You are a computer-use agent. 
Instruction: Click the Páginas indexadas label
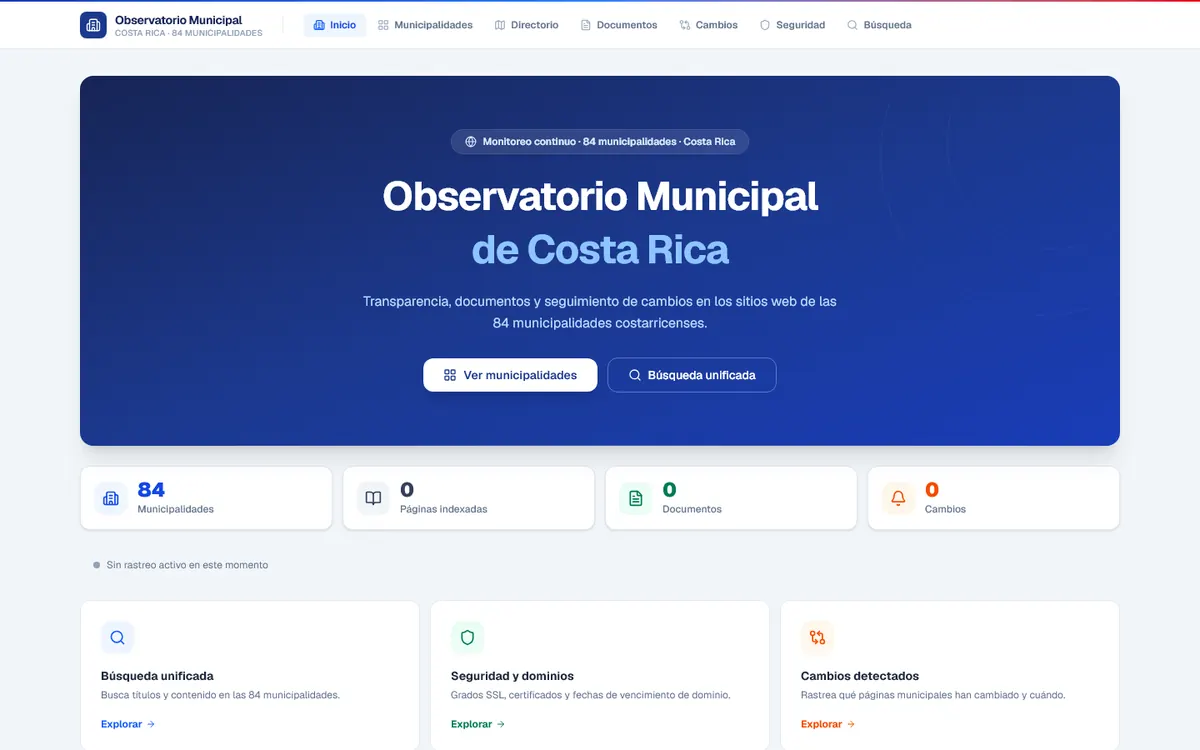point(444,509)
